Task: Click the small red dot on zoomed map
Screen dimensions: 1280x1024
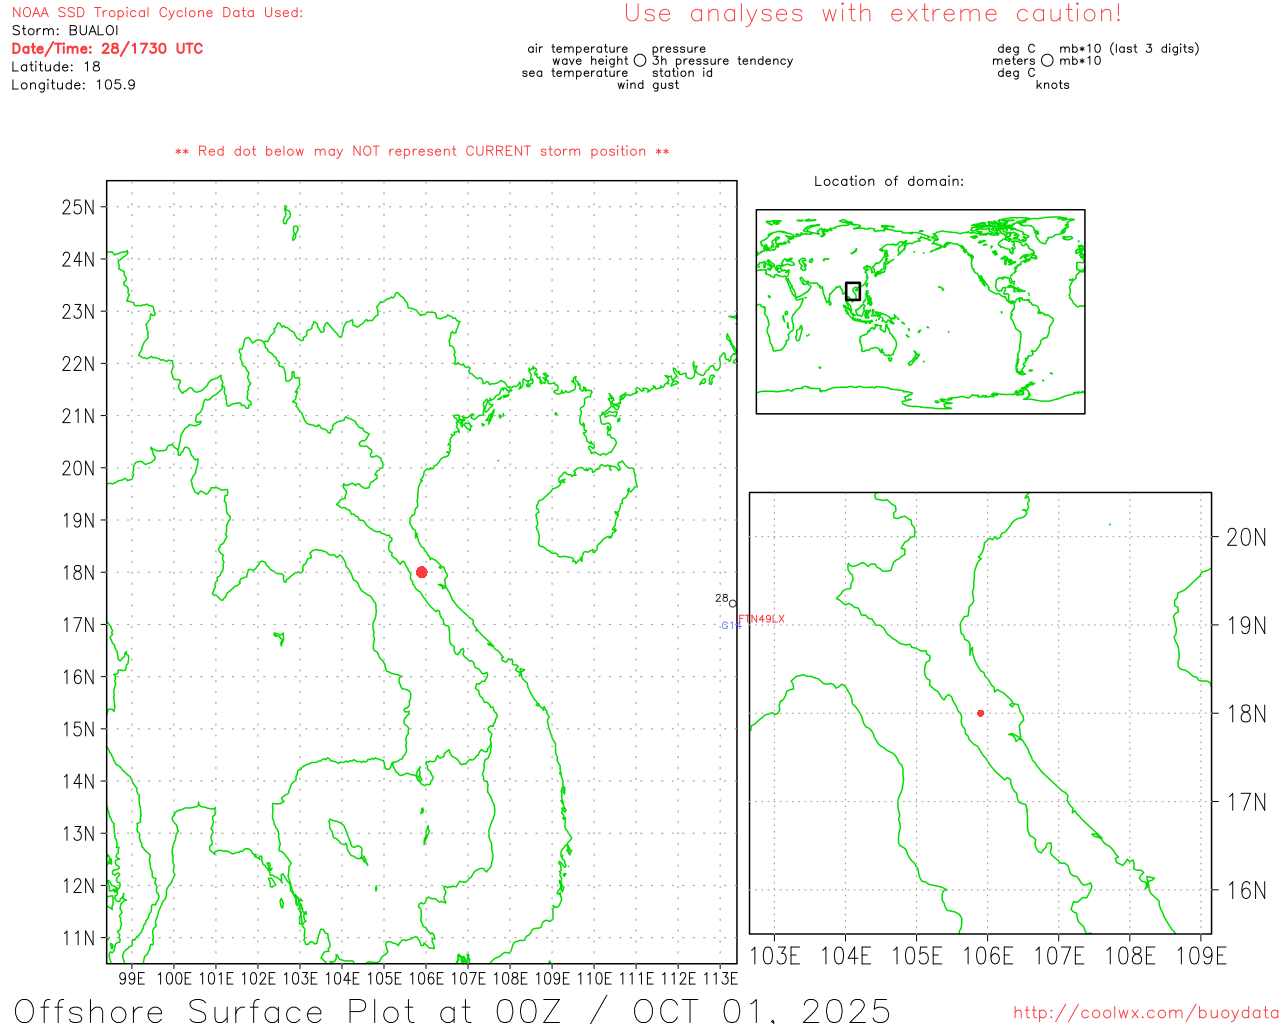Action: pos(980,713)
